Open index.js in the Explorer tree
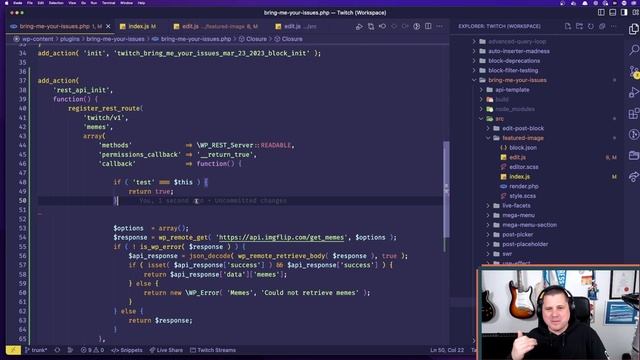640x360 pixels. (519, 177)
